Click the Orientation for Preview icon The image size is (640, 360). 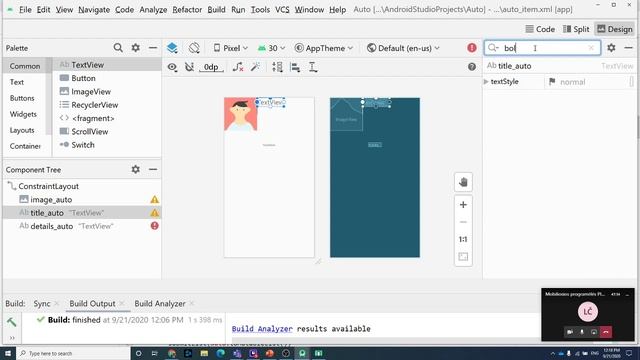pyautogui.click(x=194, y=48)
